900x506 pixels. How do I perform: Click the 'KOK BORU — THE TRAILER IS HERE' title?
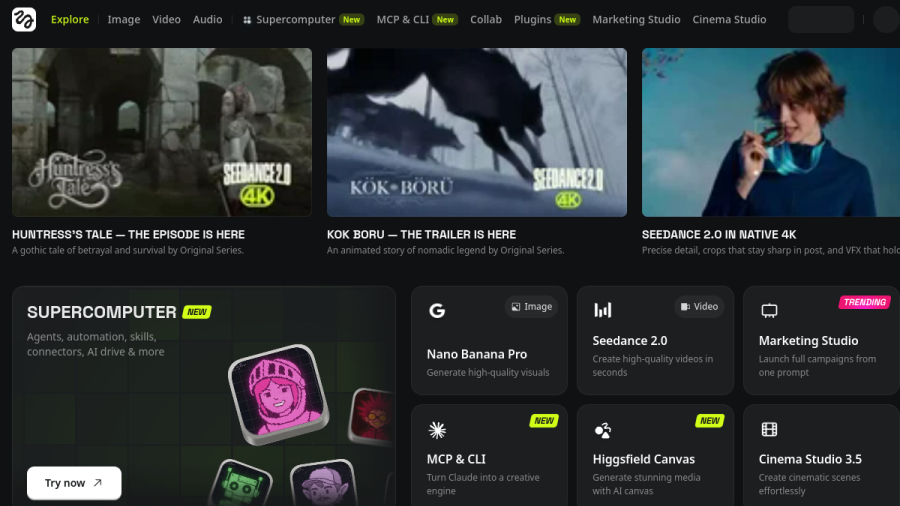421,234
